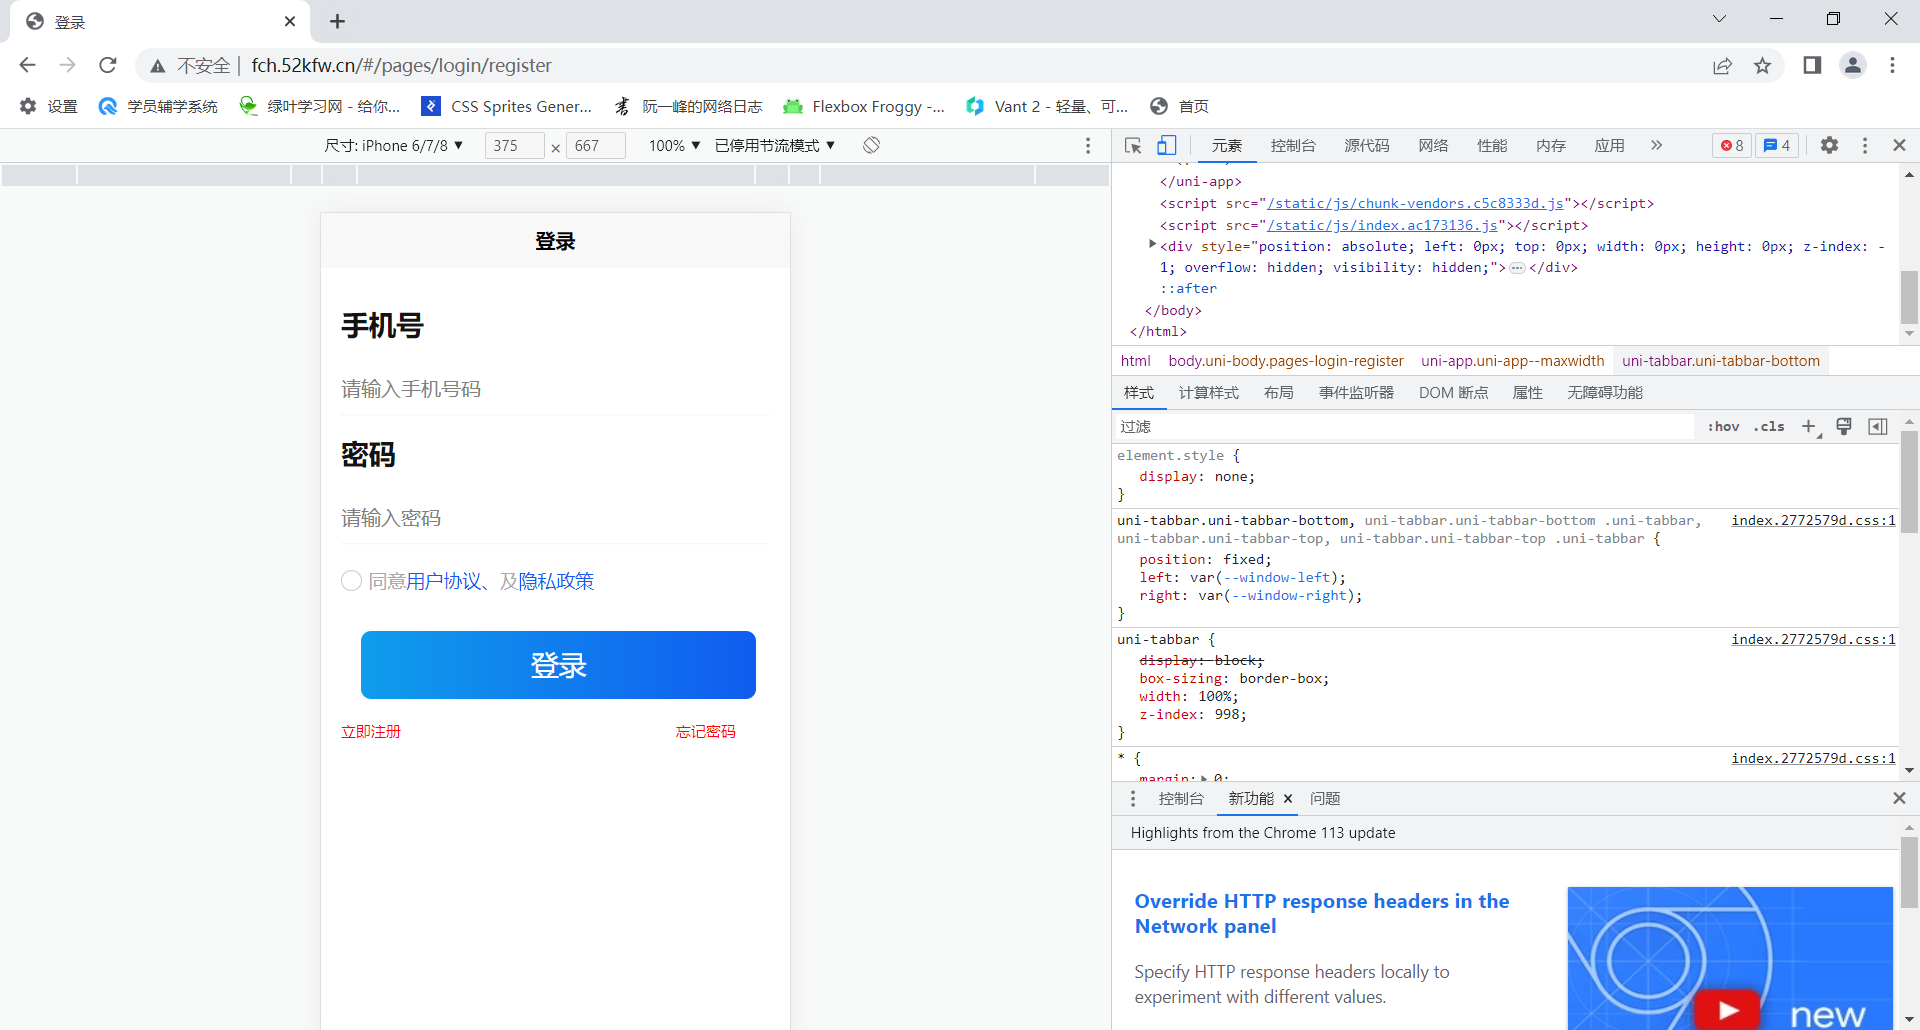Switch to the 应用 tab
1920x1030 pixels.
pos(1609,146)
